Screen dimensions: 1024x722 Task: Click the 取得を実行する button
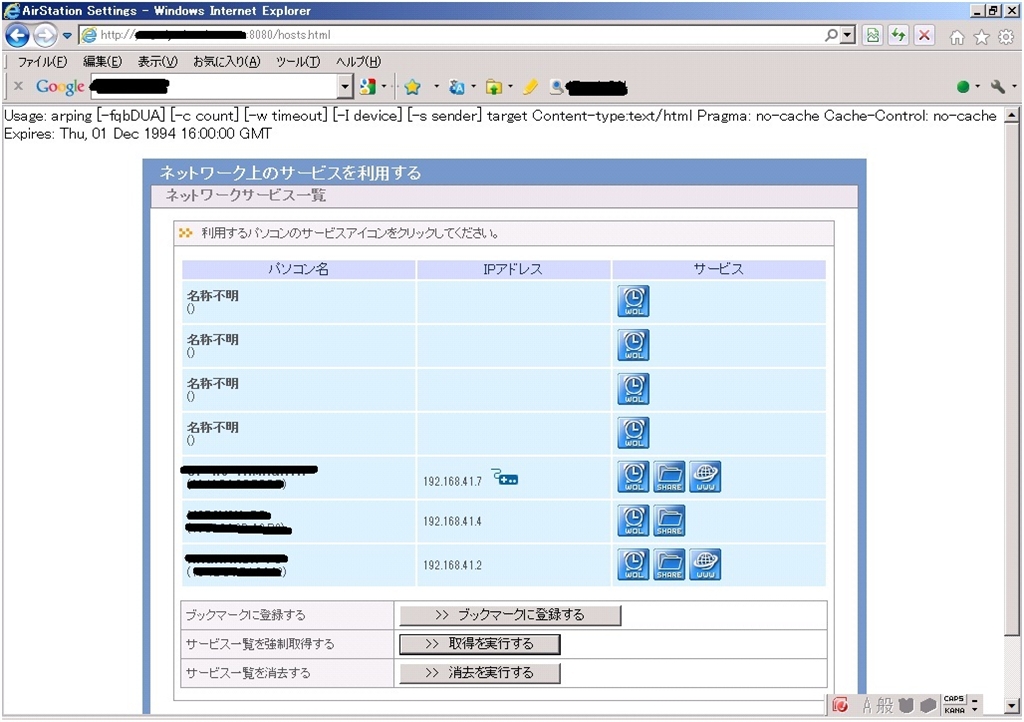pos(480,644)
